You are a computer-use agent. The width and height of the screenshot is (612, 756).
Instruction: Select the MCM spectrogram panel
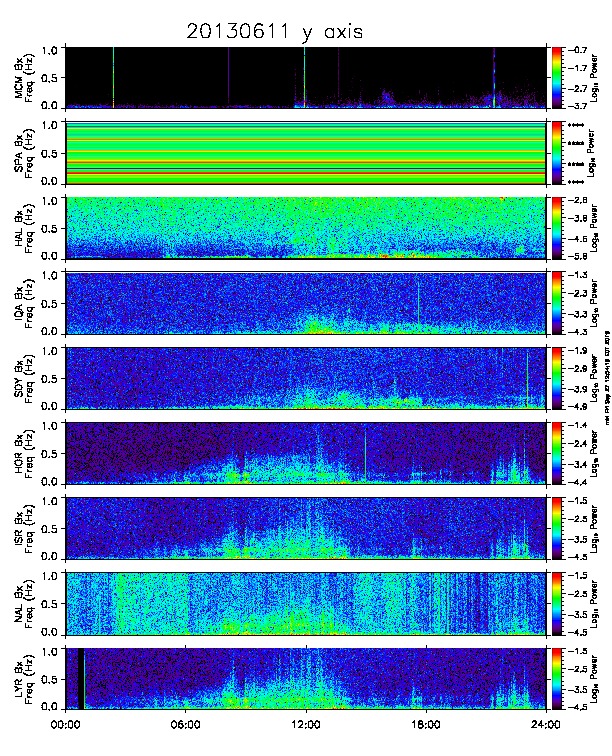[x=306, y=77]
